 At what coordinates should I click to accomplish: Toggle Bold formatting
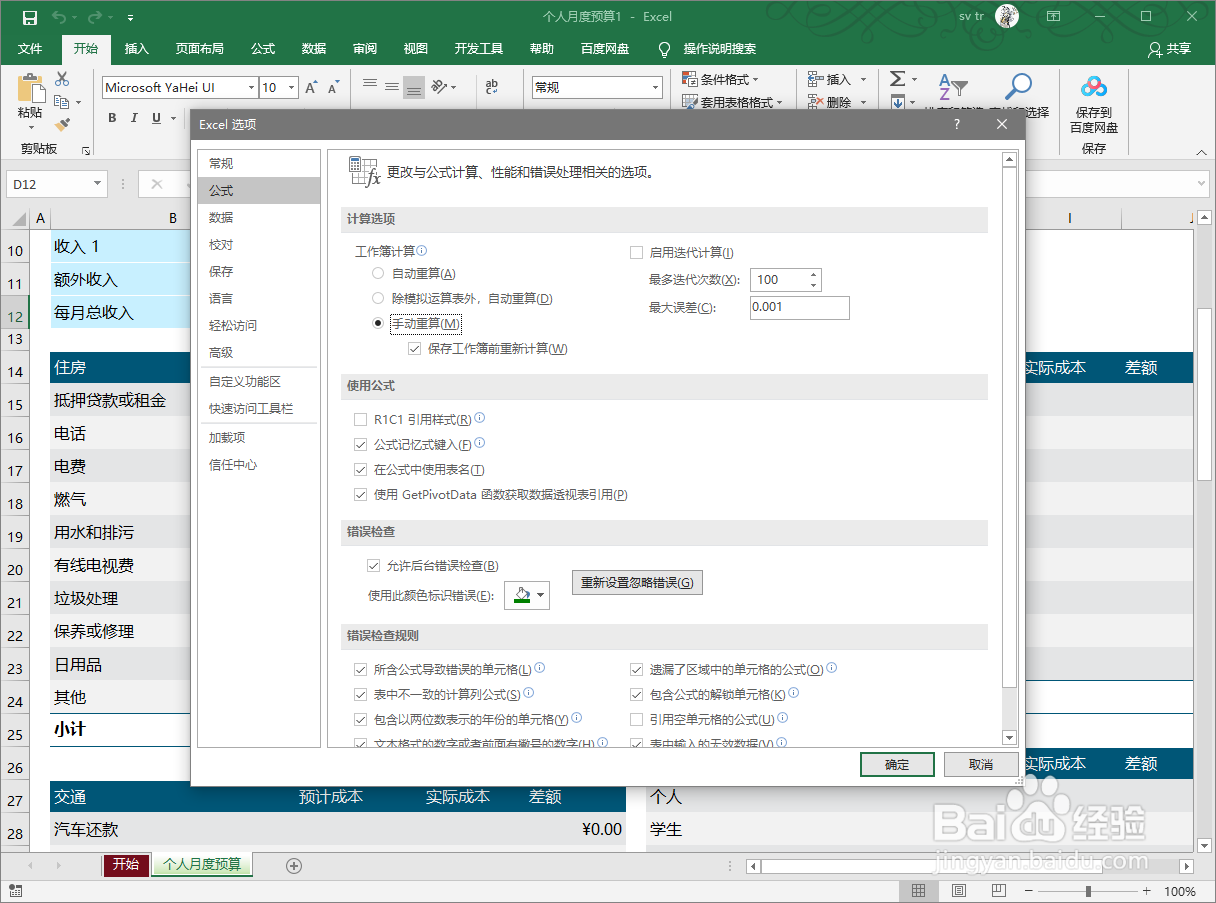tap(112, 118)
